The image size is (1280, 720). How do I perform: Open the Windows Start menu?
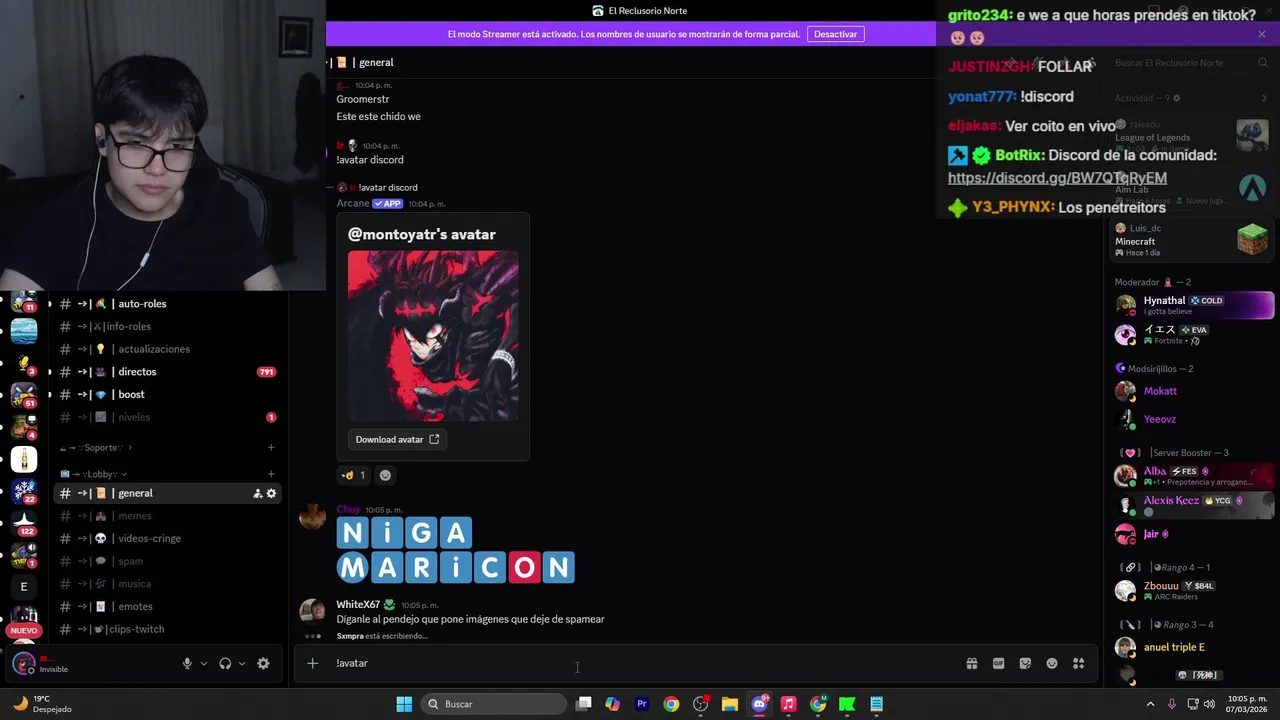coord(404,704)
